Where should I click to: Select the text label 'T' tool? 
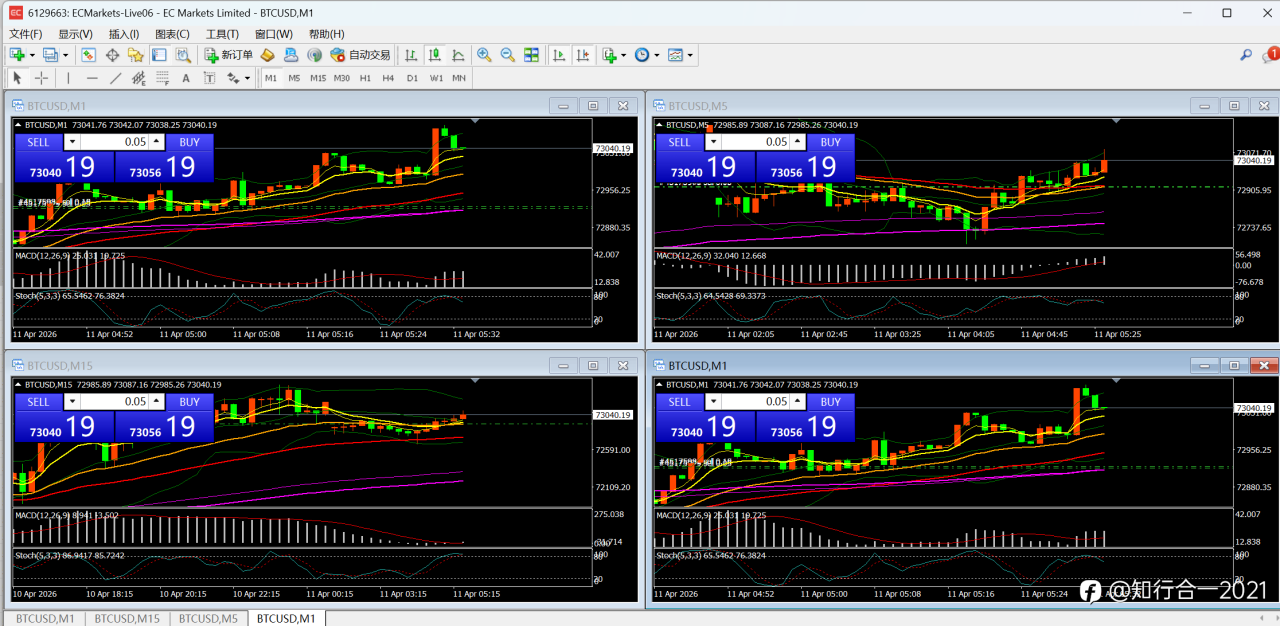click(210, 78)
